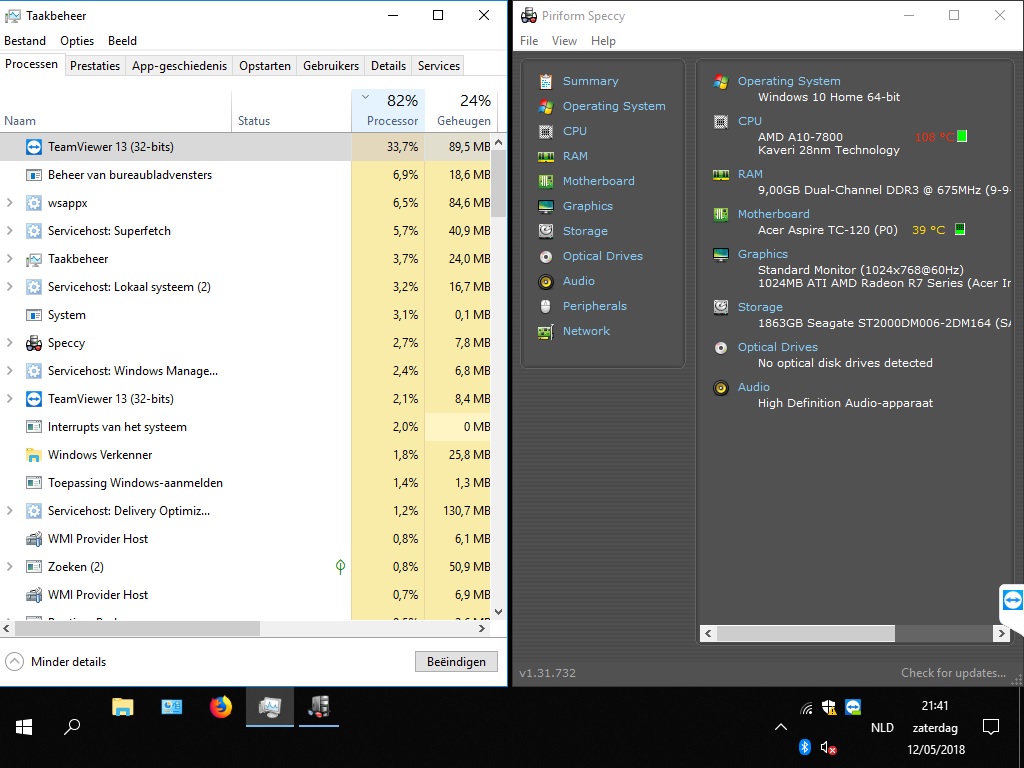Screen dimensions: 1024x768
Task: Select the Network icon in Speccy sidebar
Action: (546, 332)
